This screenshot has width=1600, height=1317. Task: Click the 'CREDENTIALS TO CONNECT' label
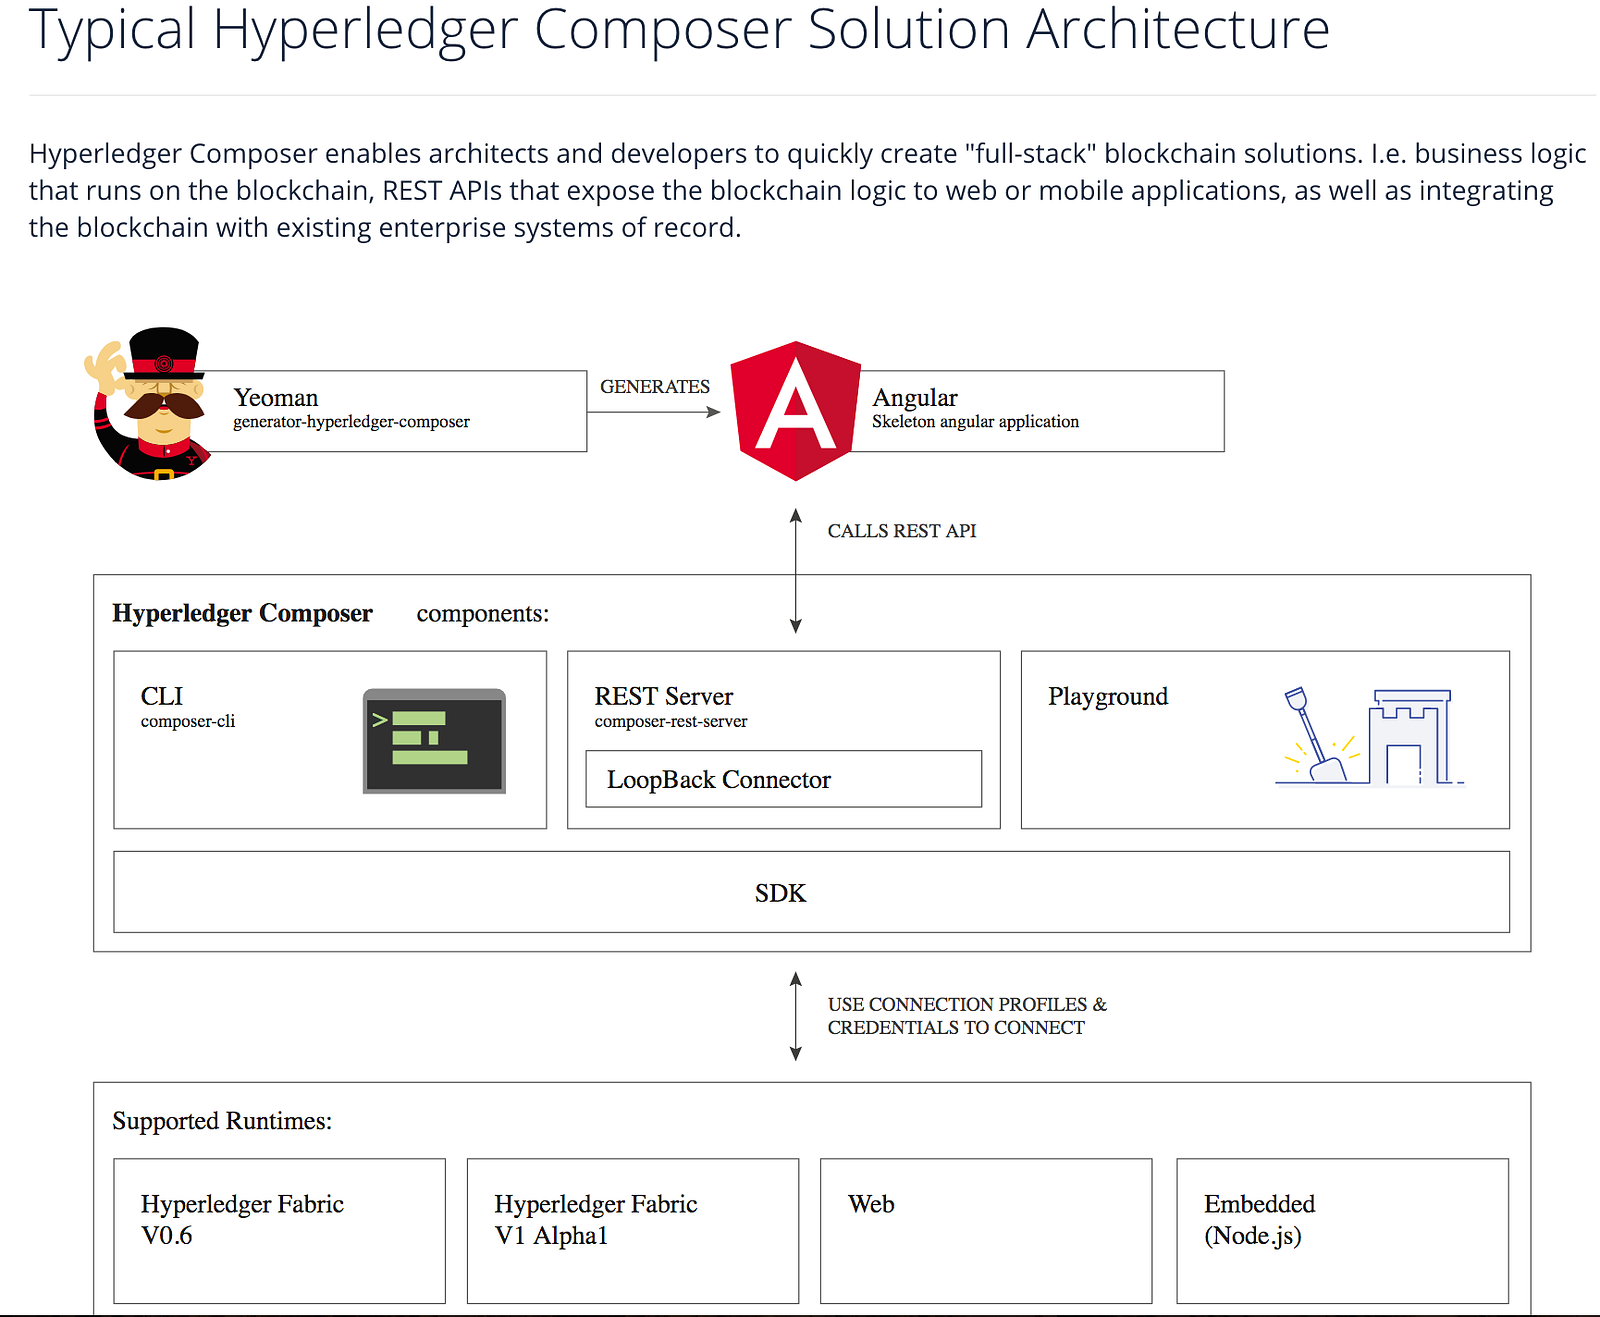click(956, 1027)
